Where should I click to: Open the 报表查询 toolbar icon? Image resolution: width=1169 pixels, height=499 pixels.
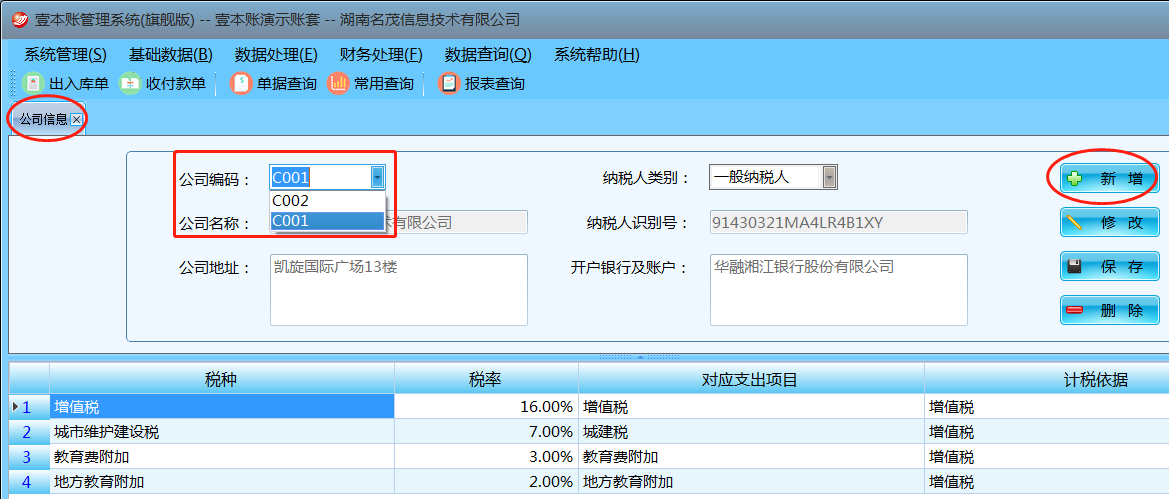point(449,83)
